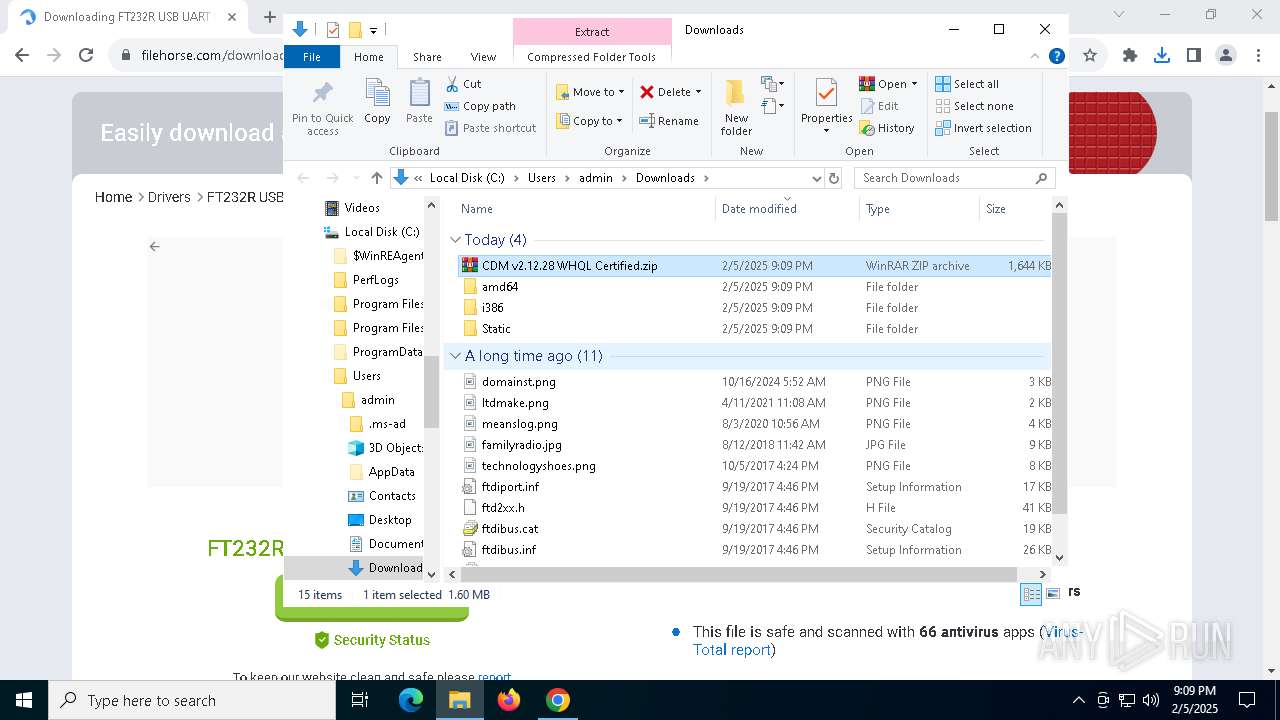Click Invert selection in ribbon
1280x720 pixels.
[983, 128]
